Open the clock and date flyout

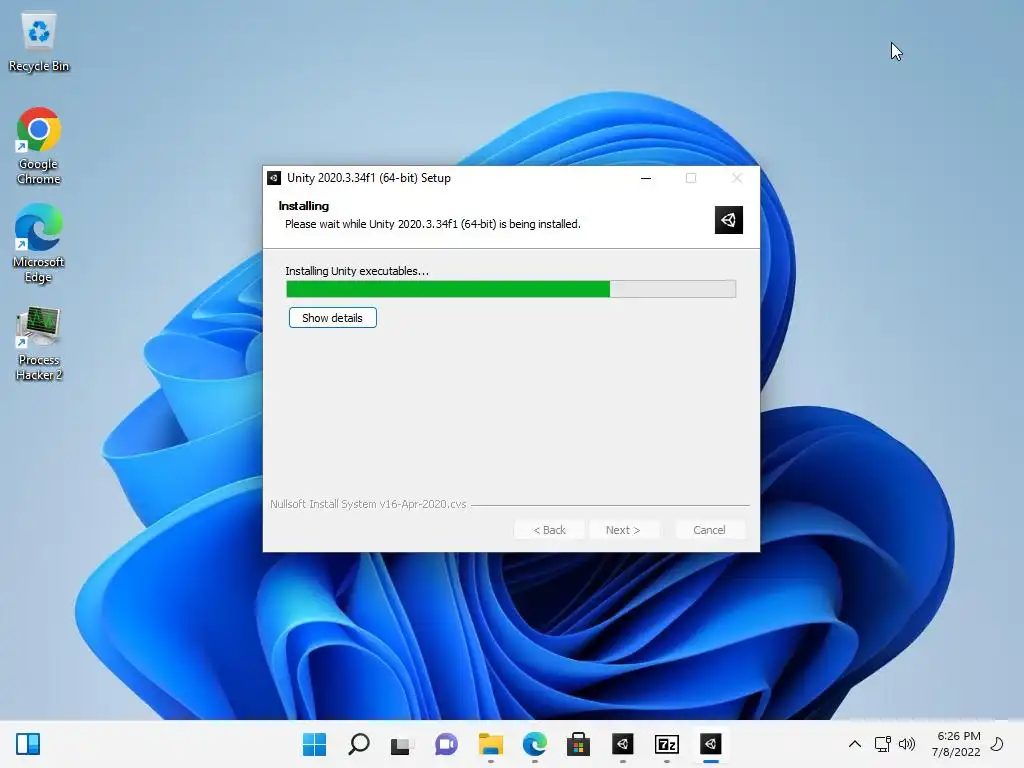click(956, 744)
